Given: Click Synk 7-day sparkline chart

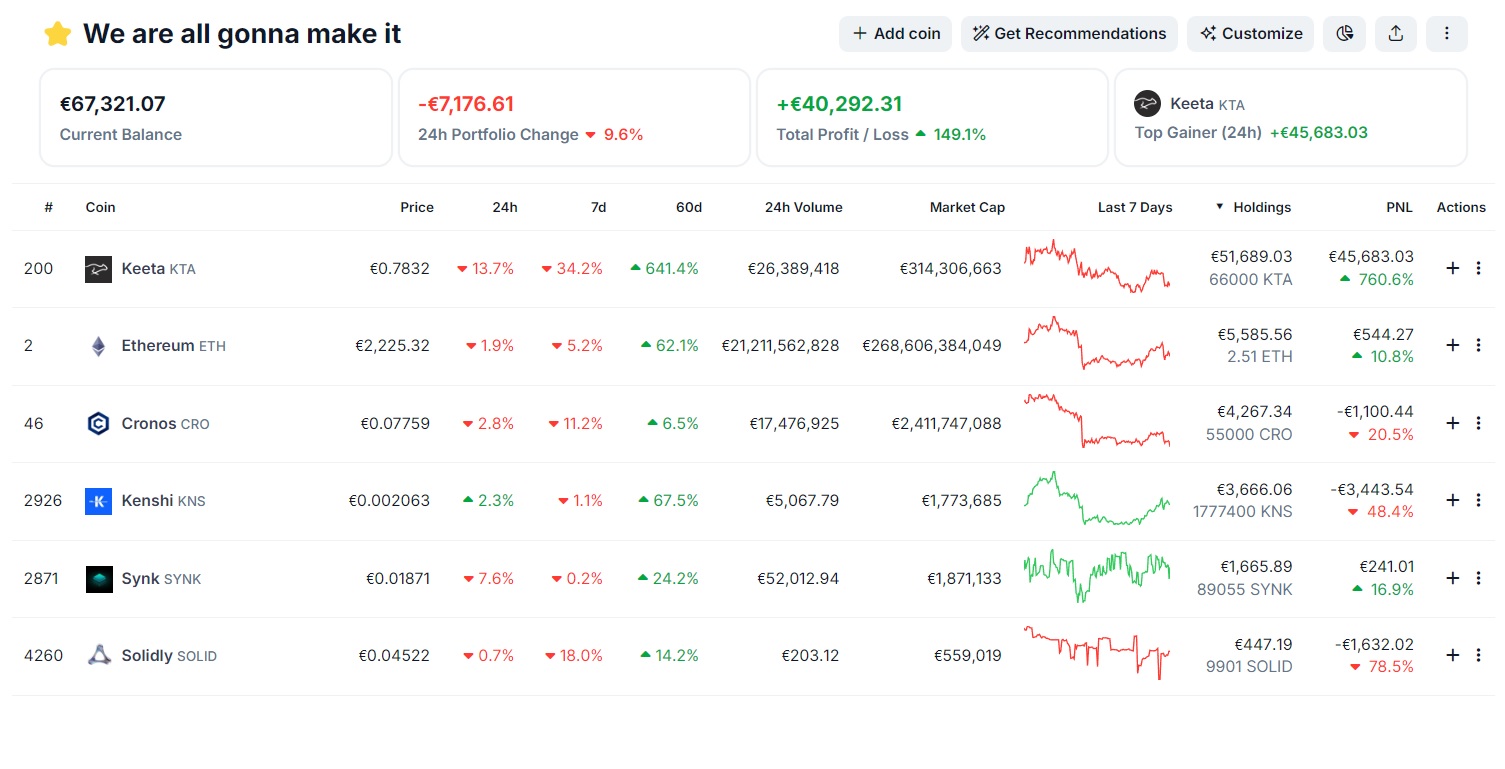Looking at the screenshot, I should pyautogui.click(x=1097, y=576).
